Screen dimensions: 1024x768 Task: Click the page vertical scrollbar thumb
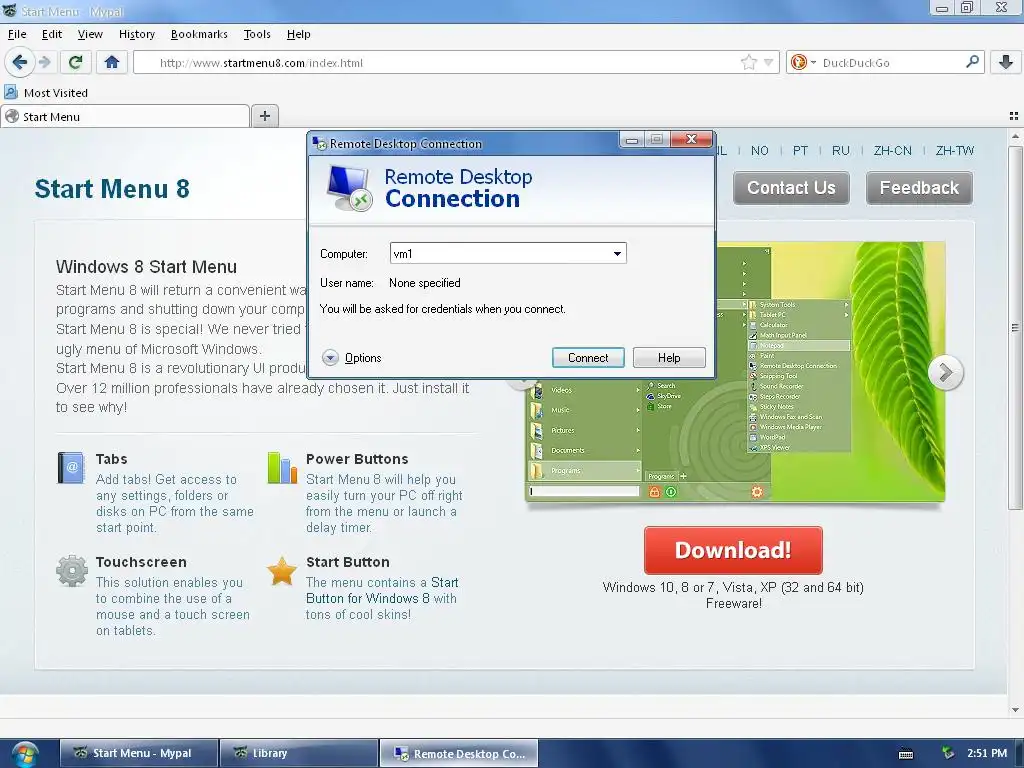click(x=1015, y=327)
